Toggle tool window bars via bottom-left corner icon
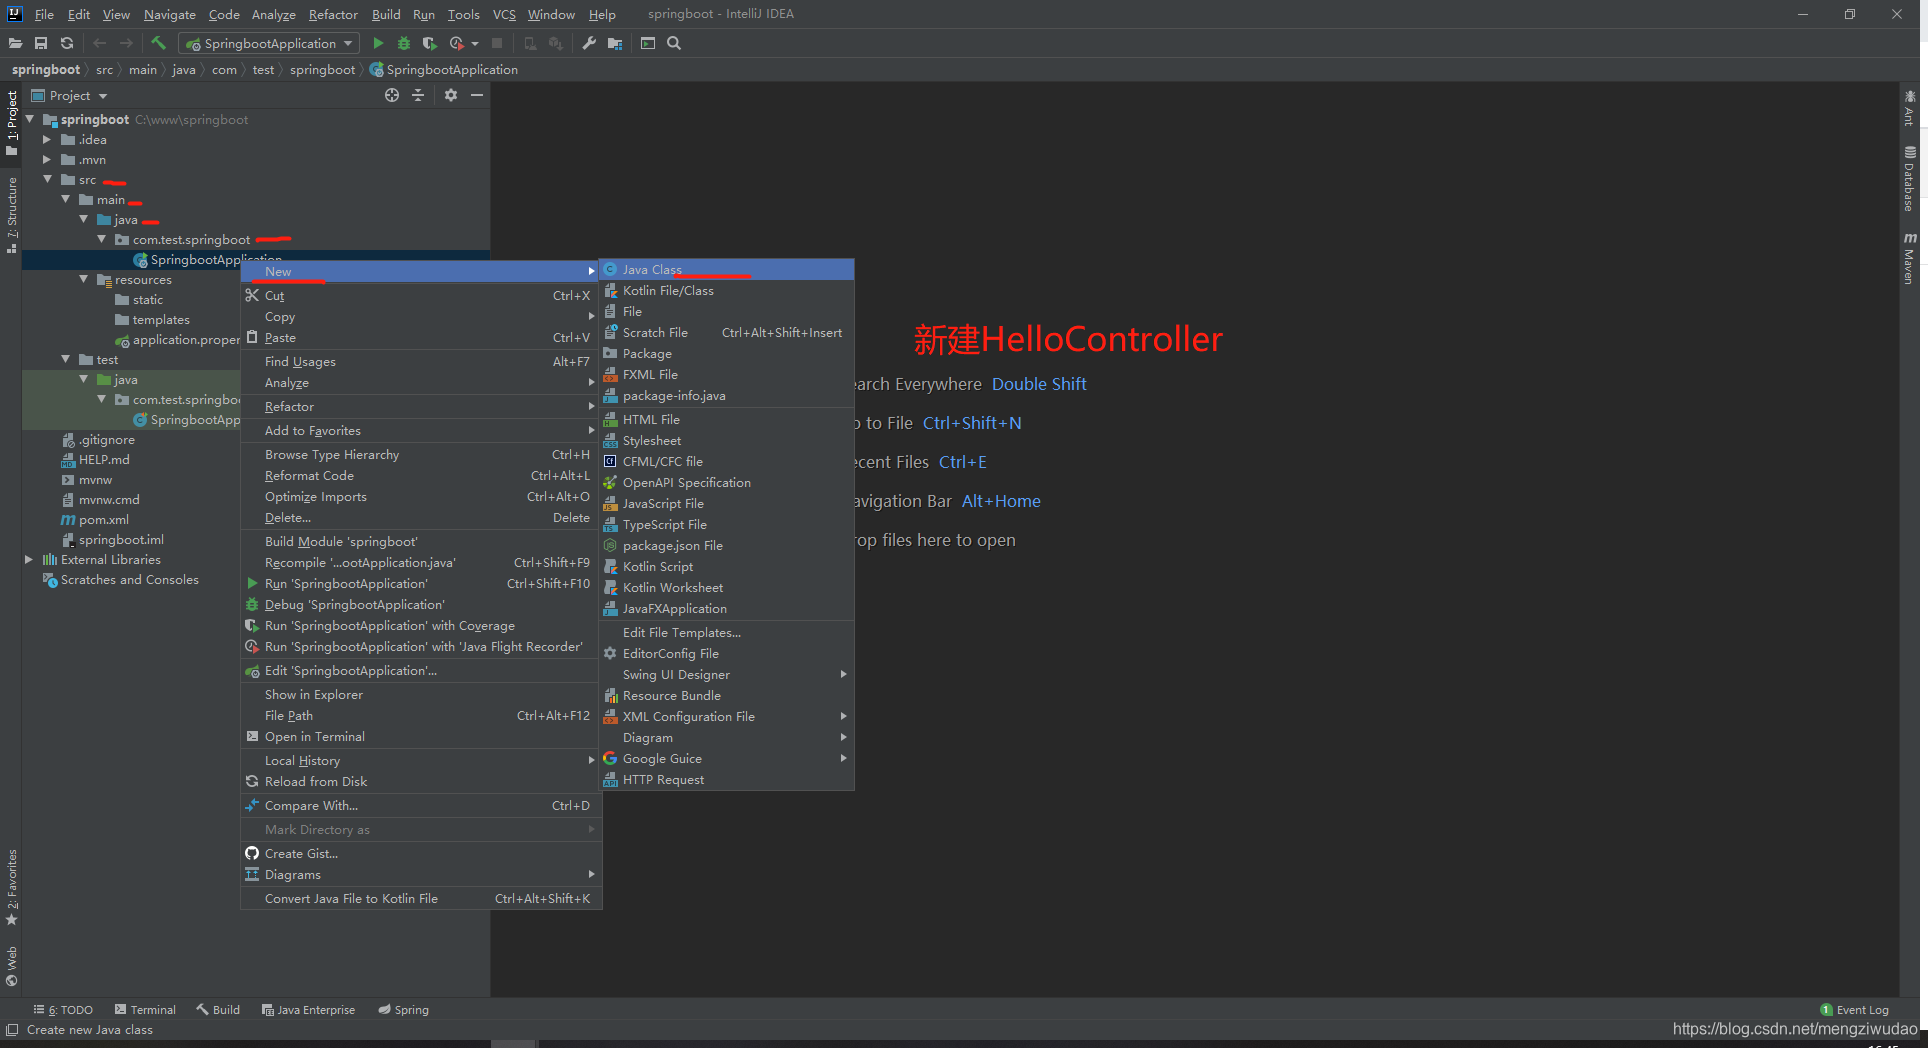Image resolution: width=1928 pixels, height=1048 pixels. (12, 1030)
